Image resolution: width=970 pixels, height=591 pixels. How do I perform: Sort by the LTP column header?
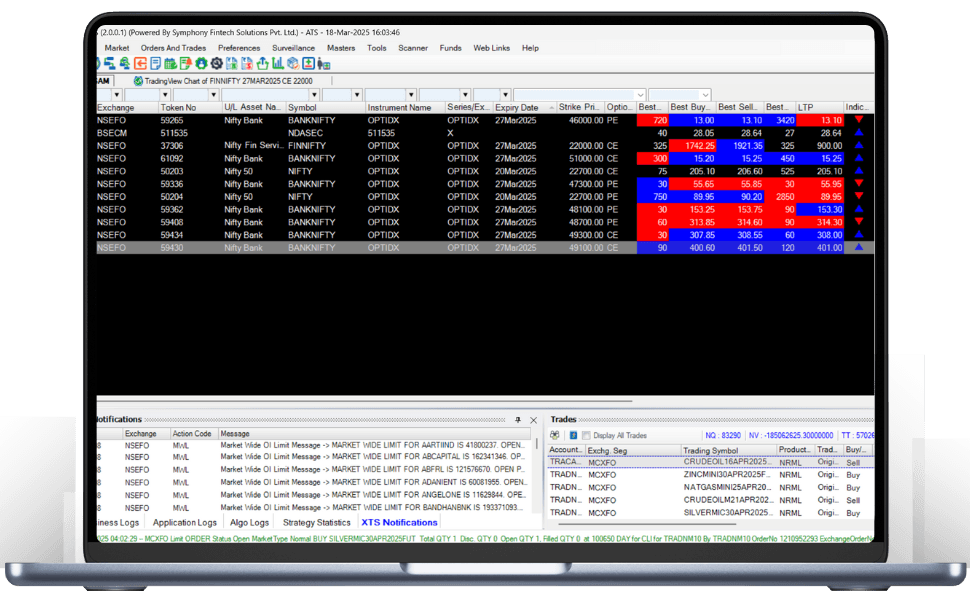818,107
